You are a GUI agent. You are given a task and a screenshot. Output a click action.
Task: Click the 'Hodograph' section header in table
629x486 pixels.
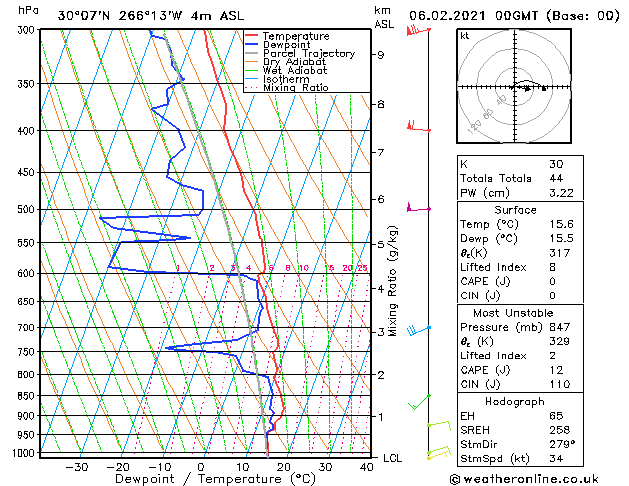(515, 401)
